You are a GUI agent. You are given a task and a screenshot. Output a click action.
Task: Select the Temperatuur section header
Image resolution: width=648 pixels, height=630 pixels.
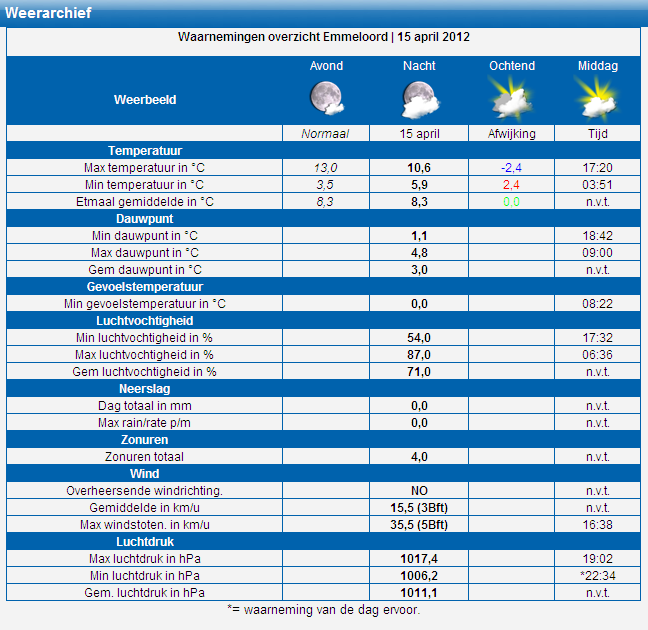(145, 150)
